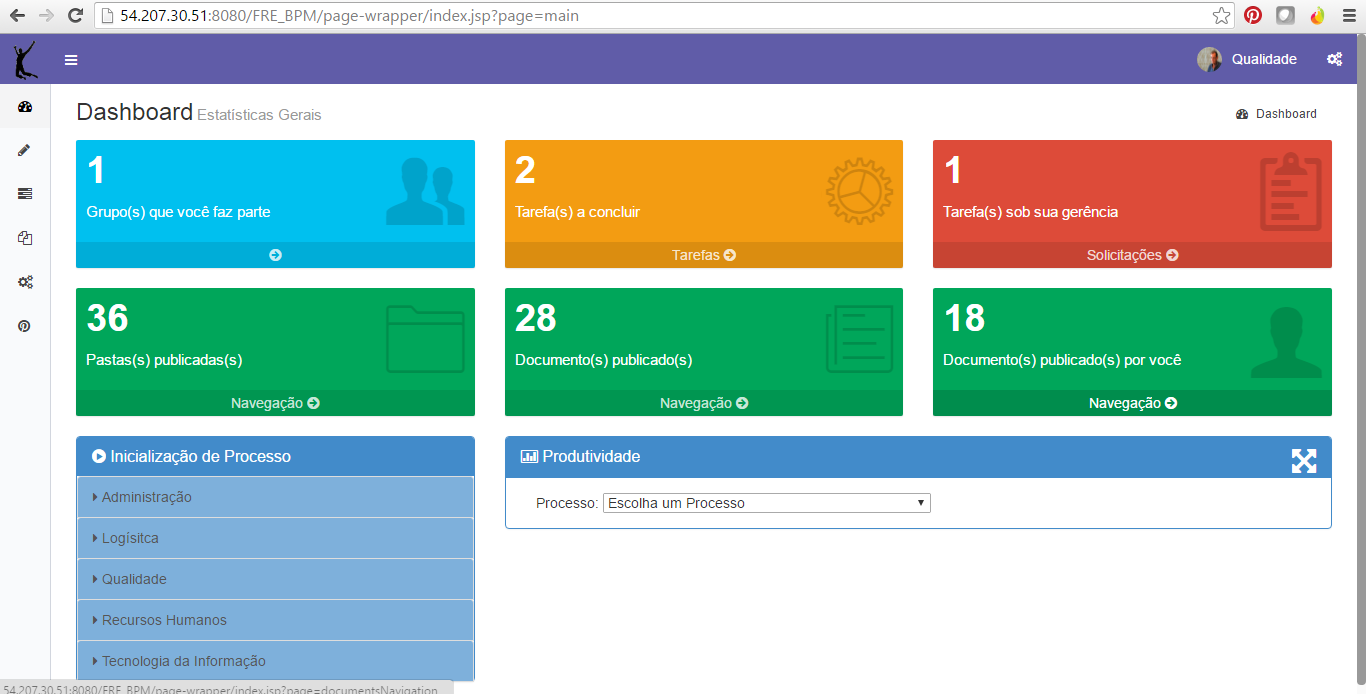Maximize the Produtividade panel with expand icon
The width and height of the screenshot is (1366, 694).
click(1304, 460)
